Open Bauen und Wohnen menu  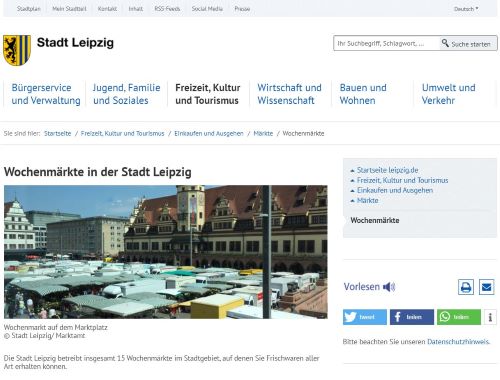(x=363, y=94)
